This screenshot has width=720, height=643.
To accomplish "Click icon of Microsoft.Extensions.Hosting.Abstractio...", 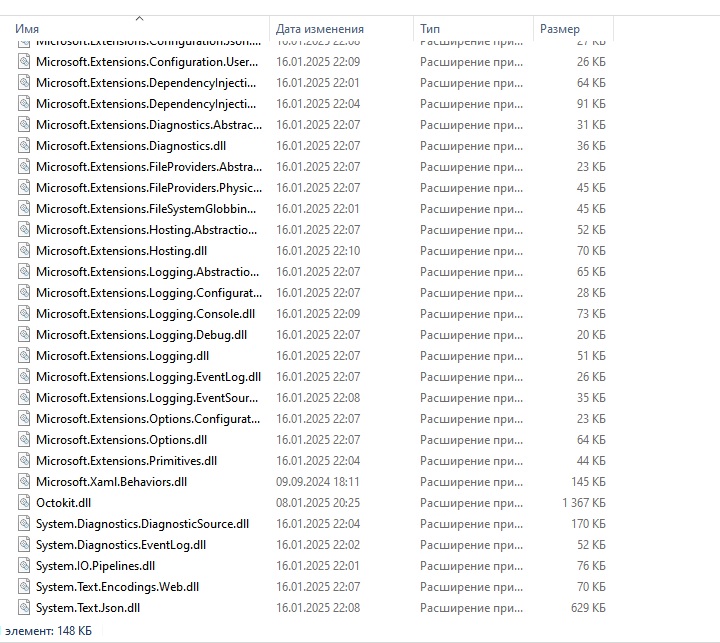I will pyautogui.click(x=24, y=230).
